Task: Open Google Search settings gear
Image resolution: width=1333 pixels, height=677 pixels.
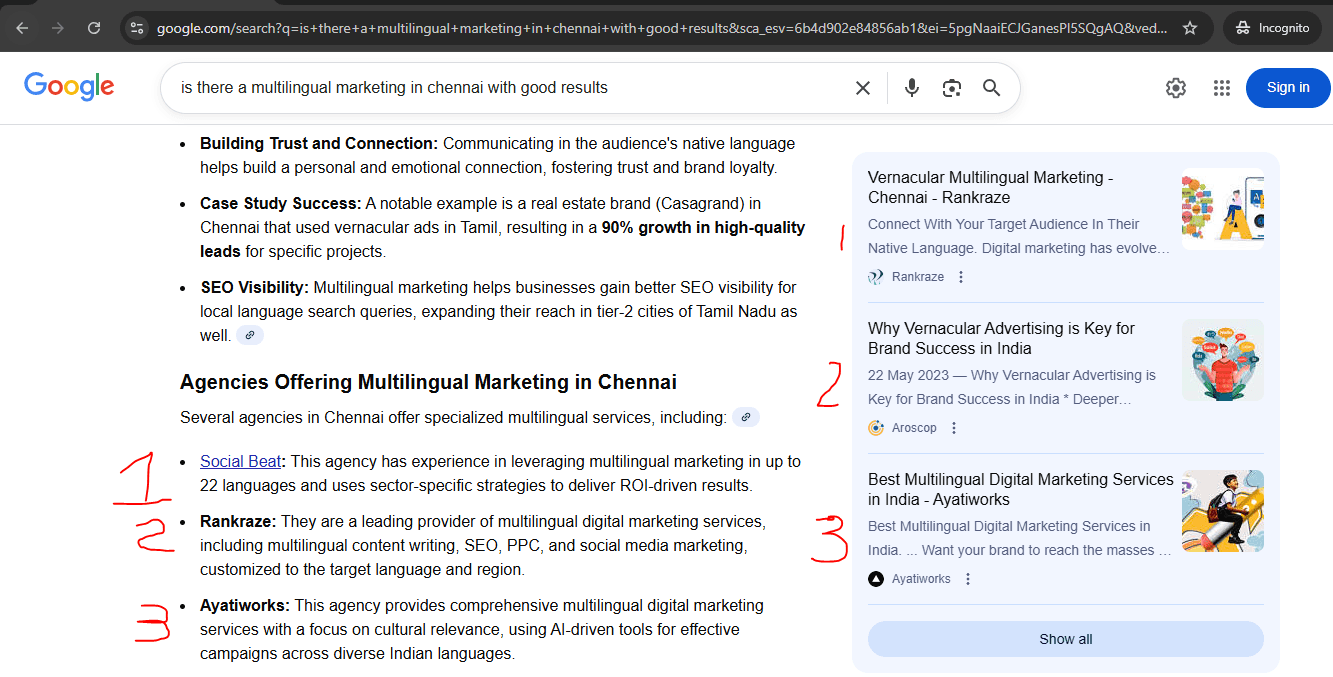Action: [1175, 88]
